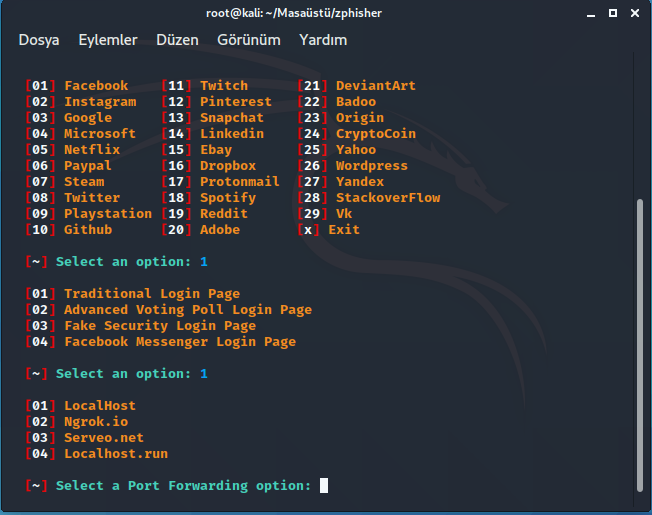This screenshot has height=515, width=652.
Task: Click the Steam option text
Action: [x=84, y=182]
